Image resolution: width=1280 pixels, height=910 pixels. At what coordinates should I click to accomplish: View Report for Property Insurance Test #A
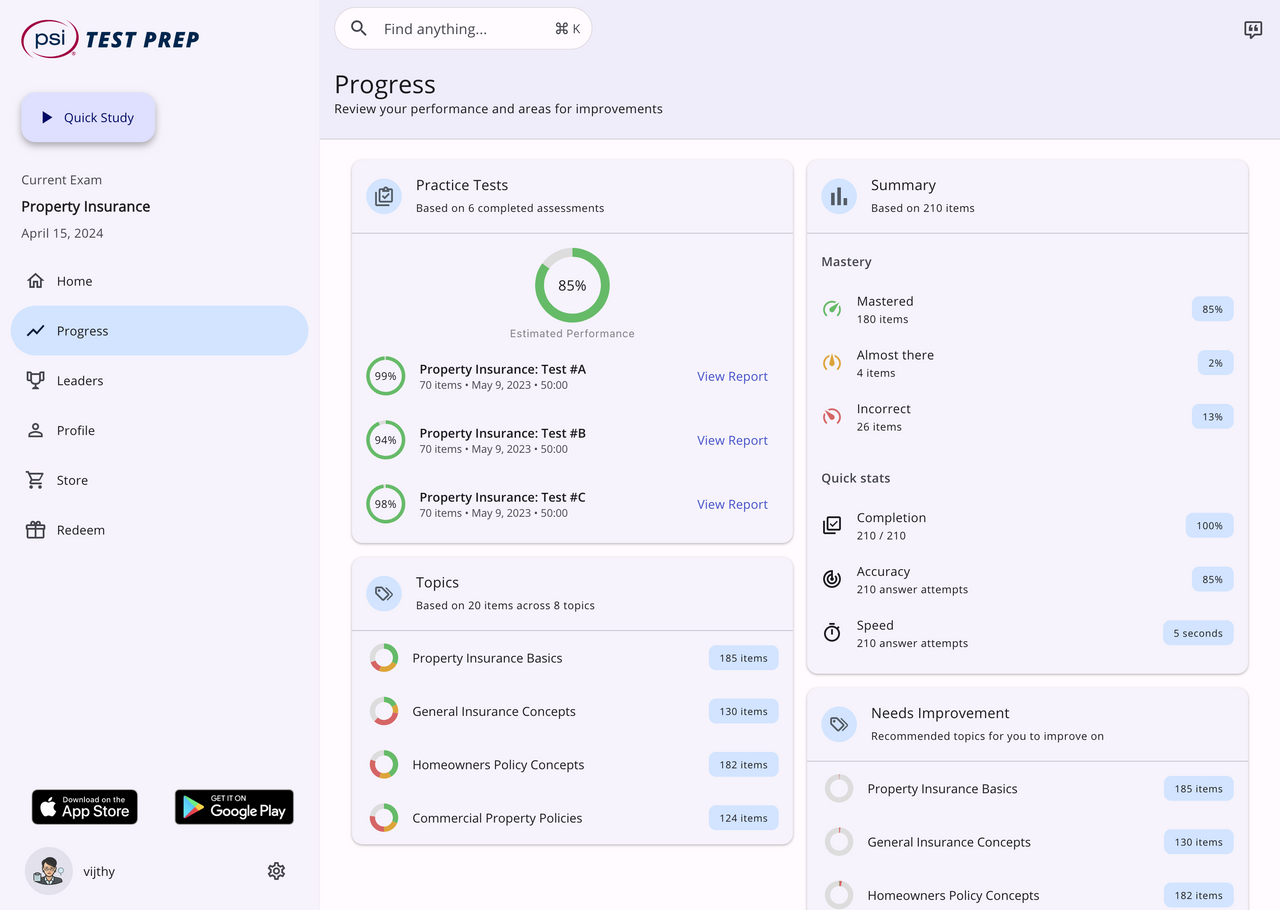click(732, 377)
